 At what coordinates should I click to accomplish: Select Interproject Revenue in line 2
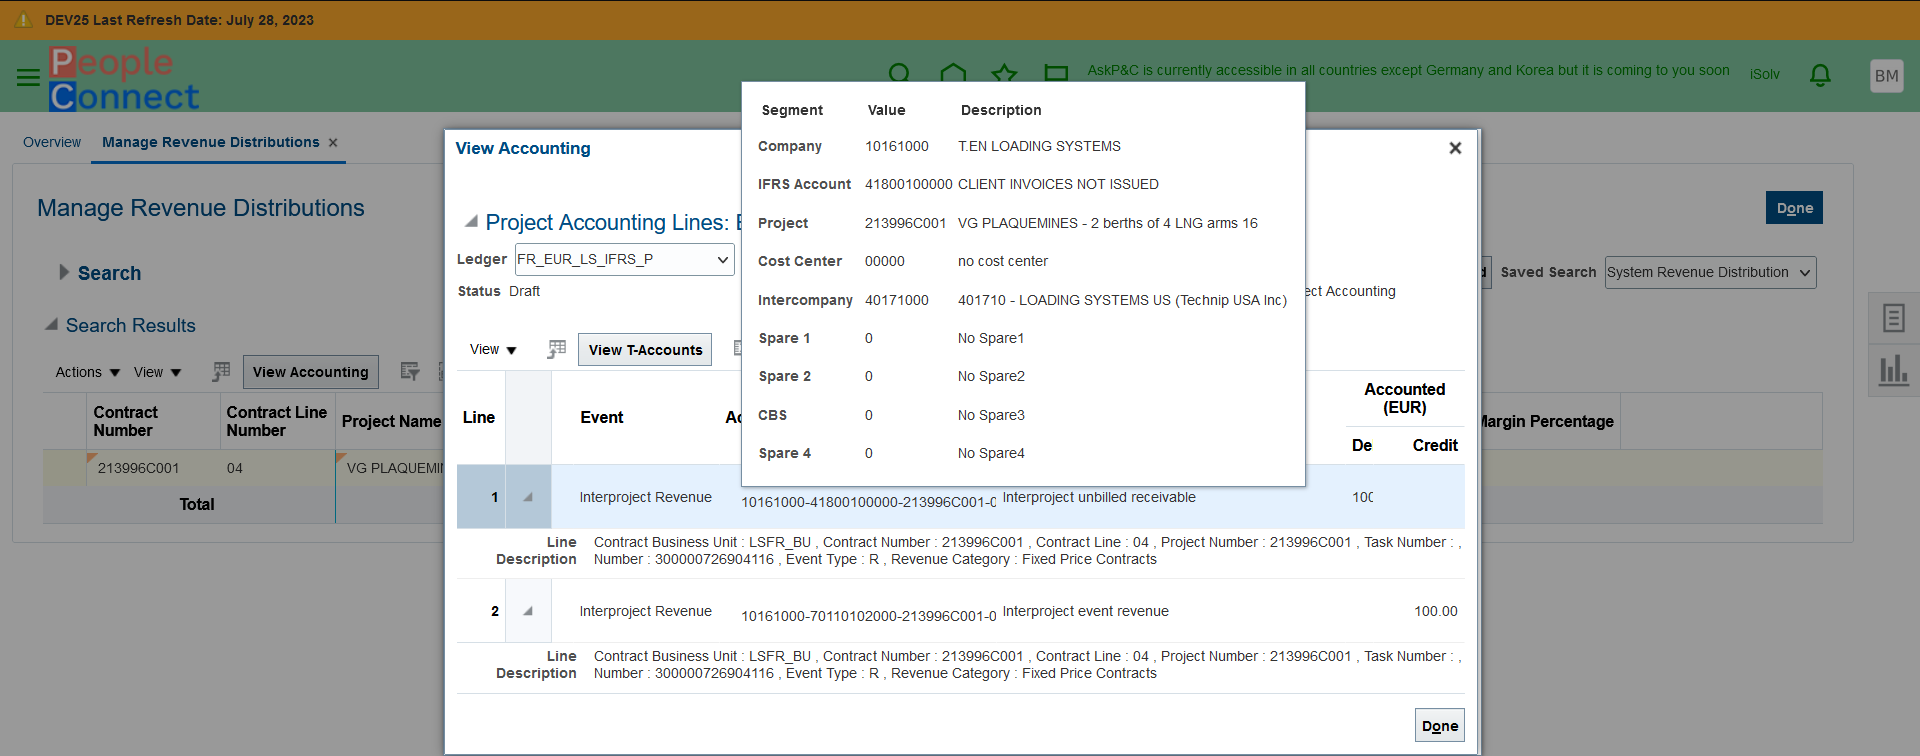(x=645, y=611)
